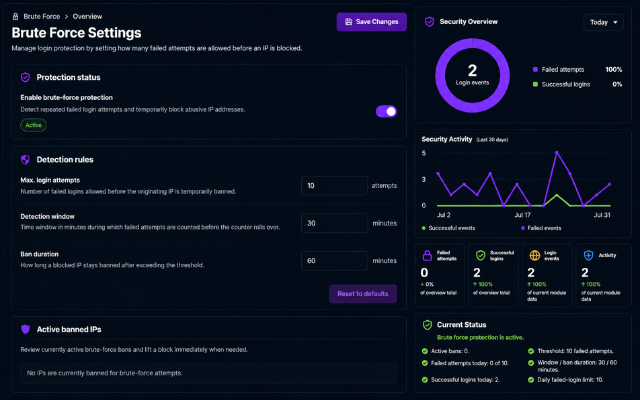640x400 pixels.
Task: Click the purple Failed events chart legend dot
Action: coord(523,228)
